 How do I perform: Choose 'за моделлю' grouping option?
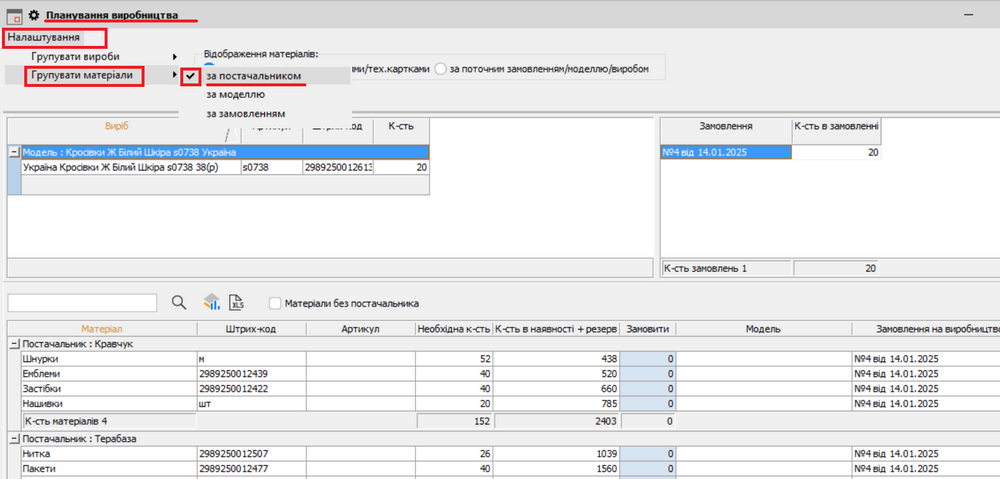click(236, 94)
